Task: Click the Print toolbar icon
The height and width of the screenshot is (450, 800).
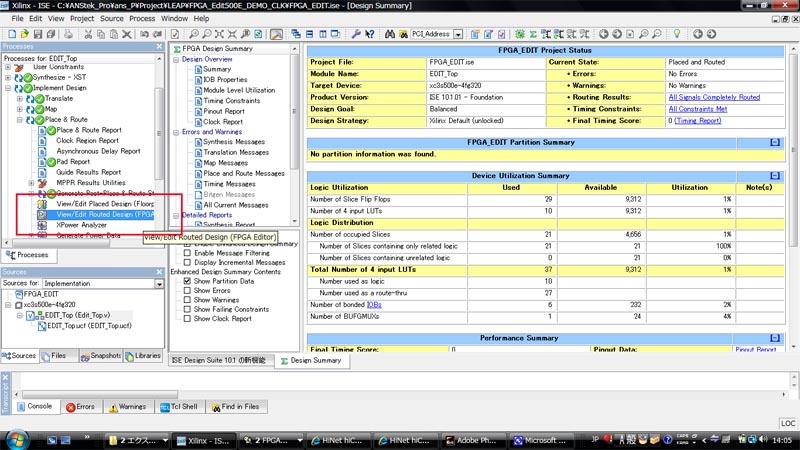Action: click(x=68, y=34)
